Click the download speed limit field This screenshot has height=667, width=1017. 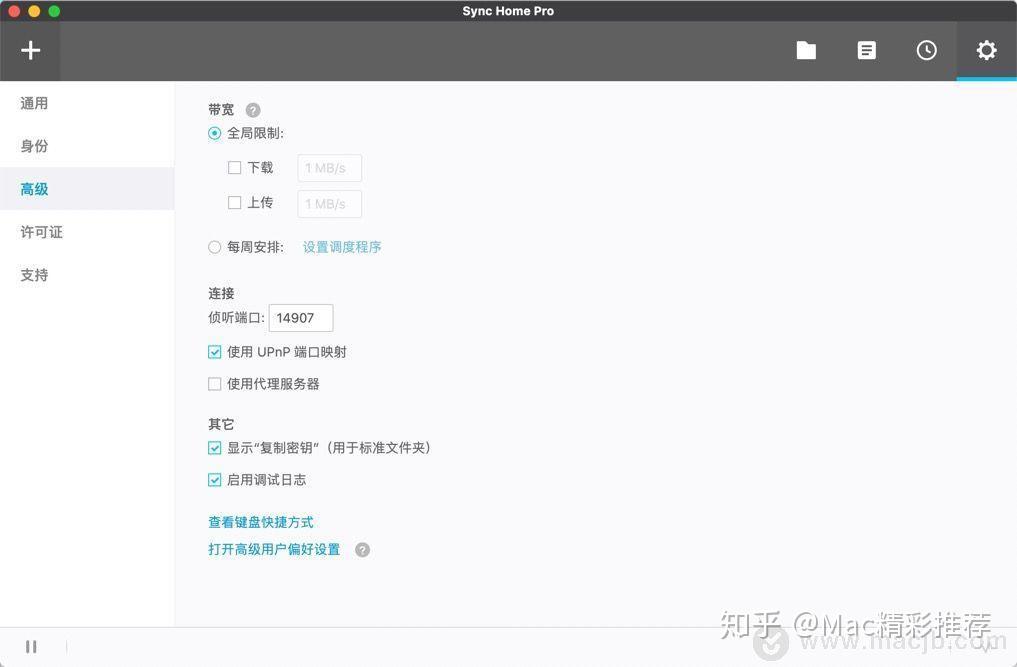point(329,168)
